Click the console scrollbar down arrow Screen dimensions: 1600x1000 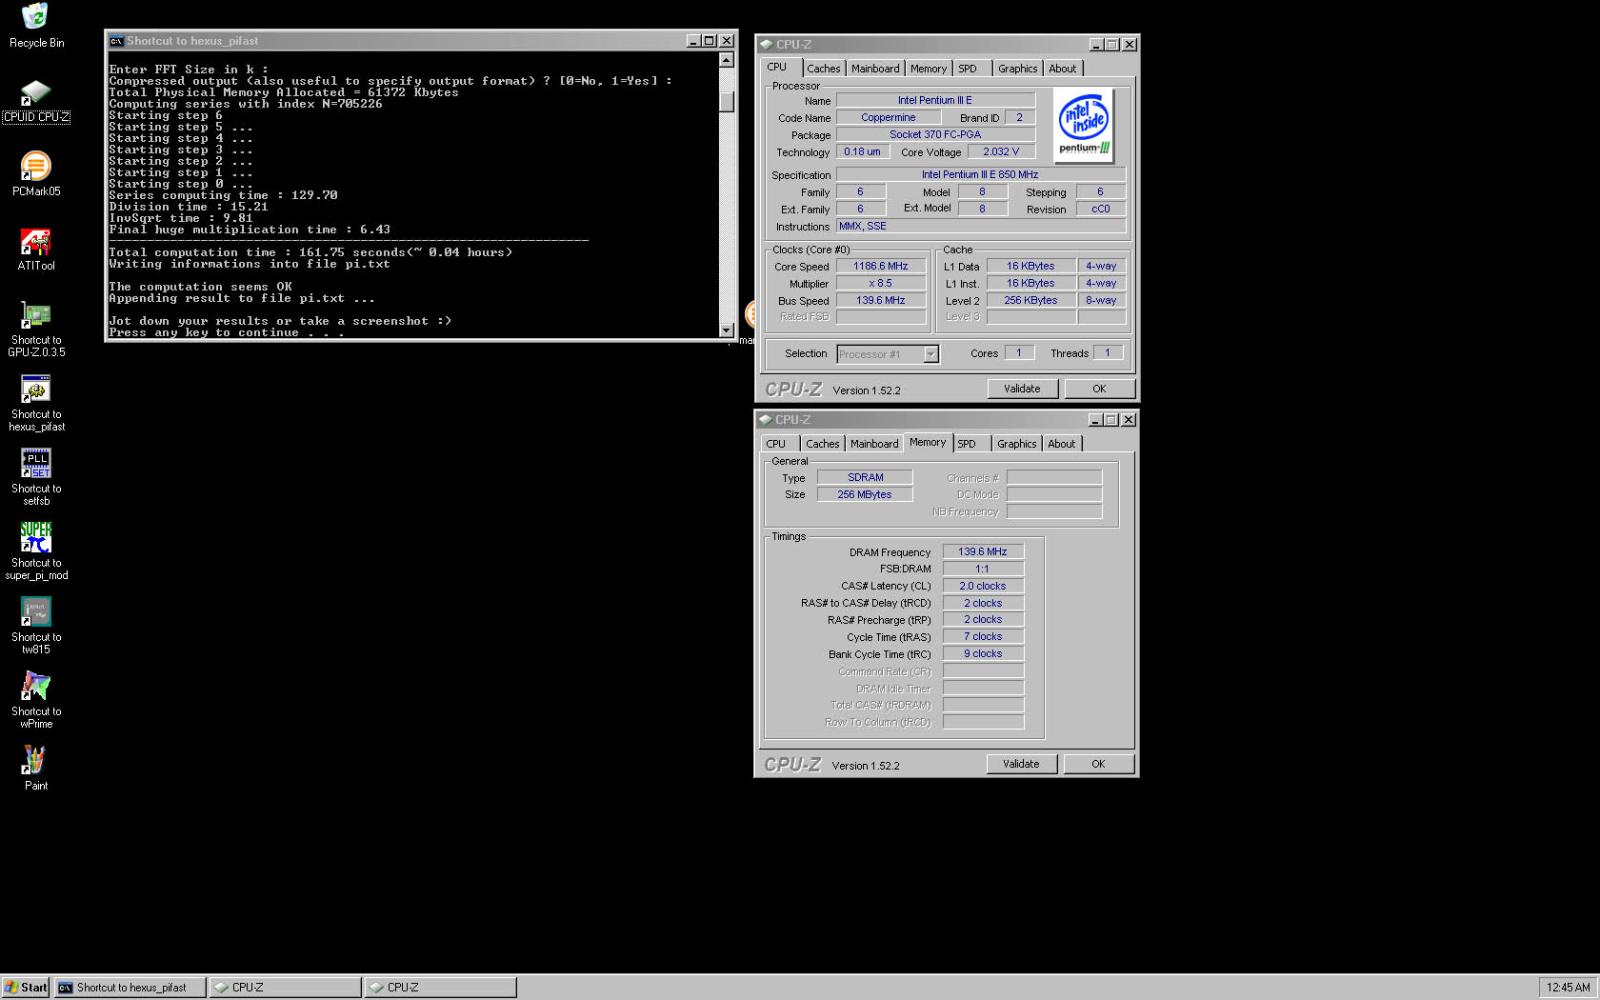point(727,330)
